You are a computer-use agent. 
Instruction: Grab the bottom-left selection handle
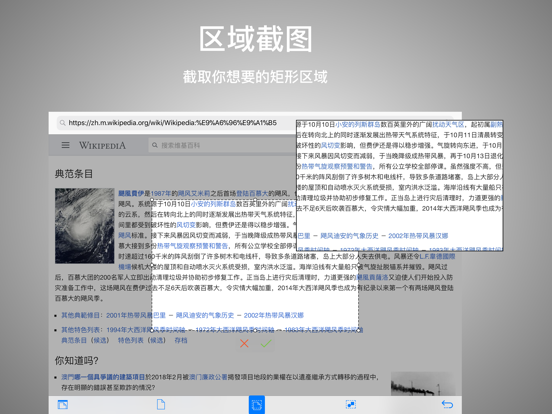pos(152,330)
